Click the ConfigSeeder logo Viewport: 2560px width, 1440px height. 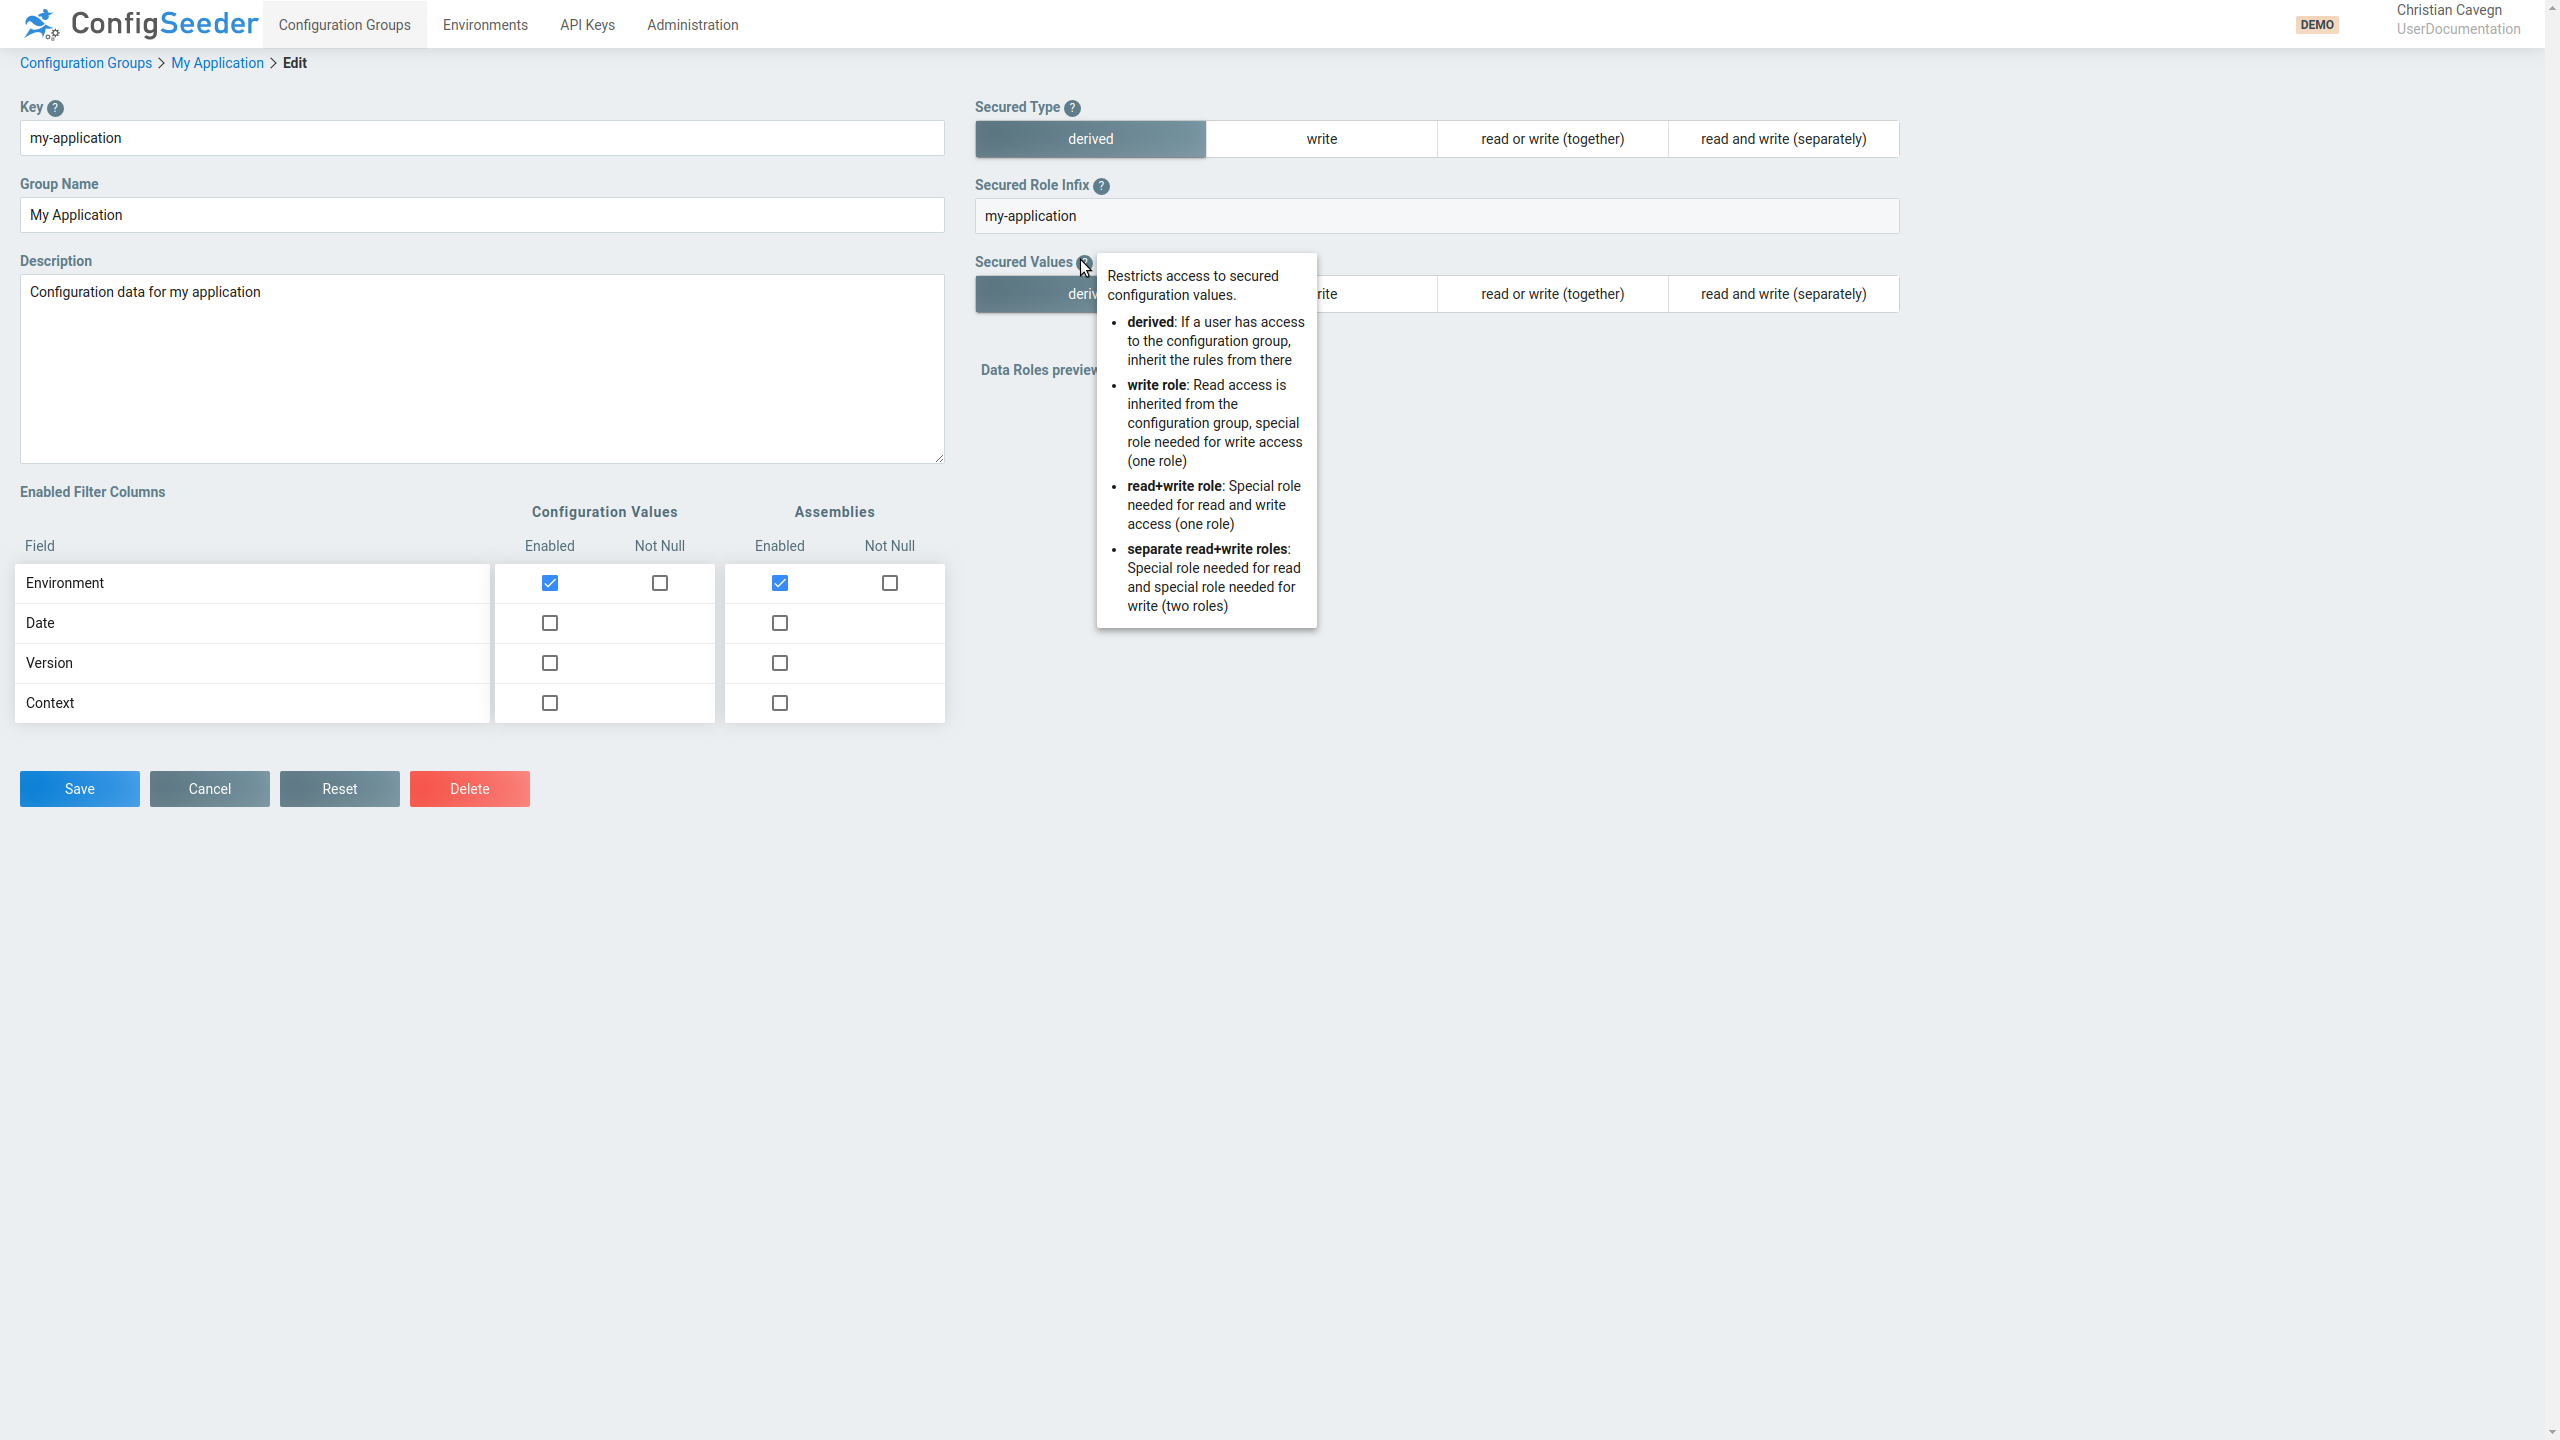point(138,23)
